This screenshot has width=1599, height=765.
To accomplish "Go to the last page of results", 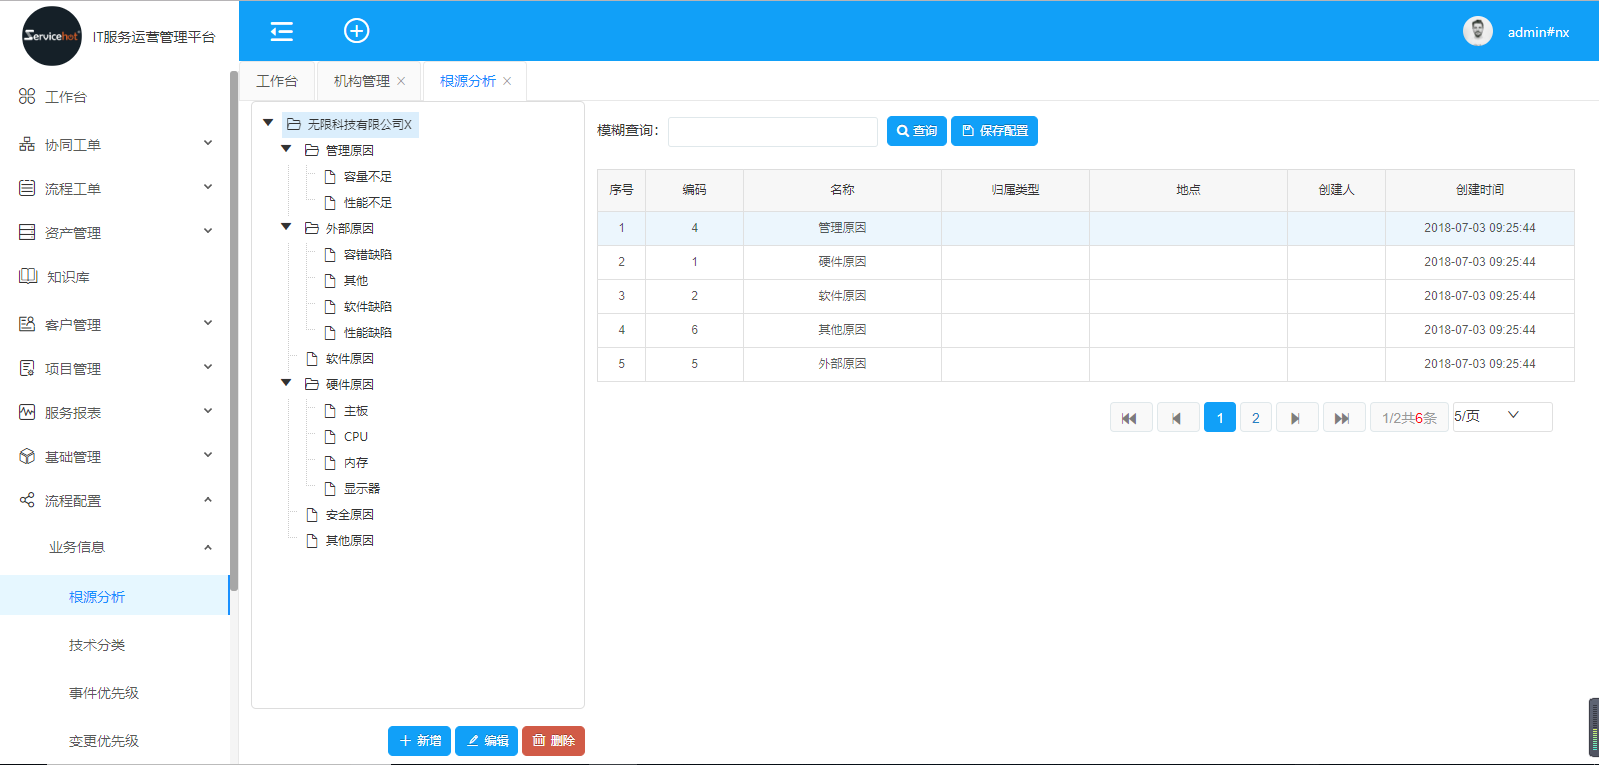I will [1343, 418].
